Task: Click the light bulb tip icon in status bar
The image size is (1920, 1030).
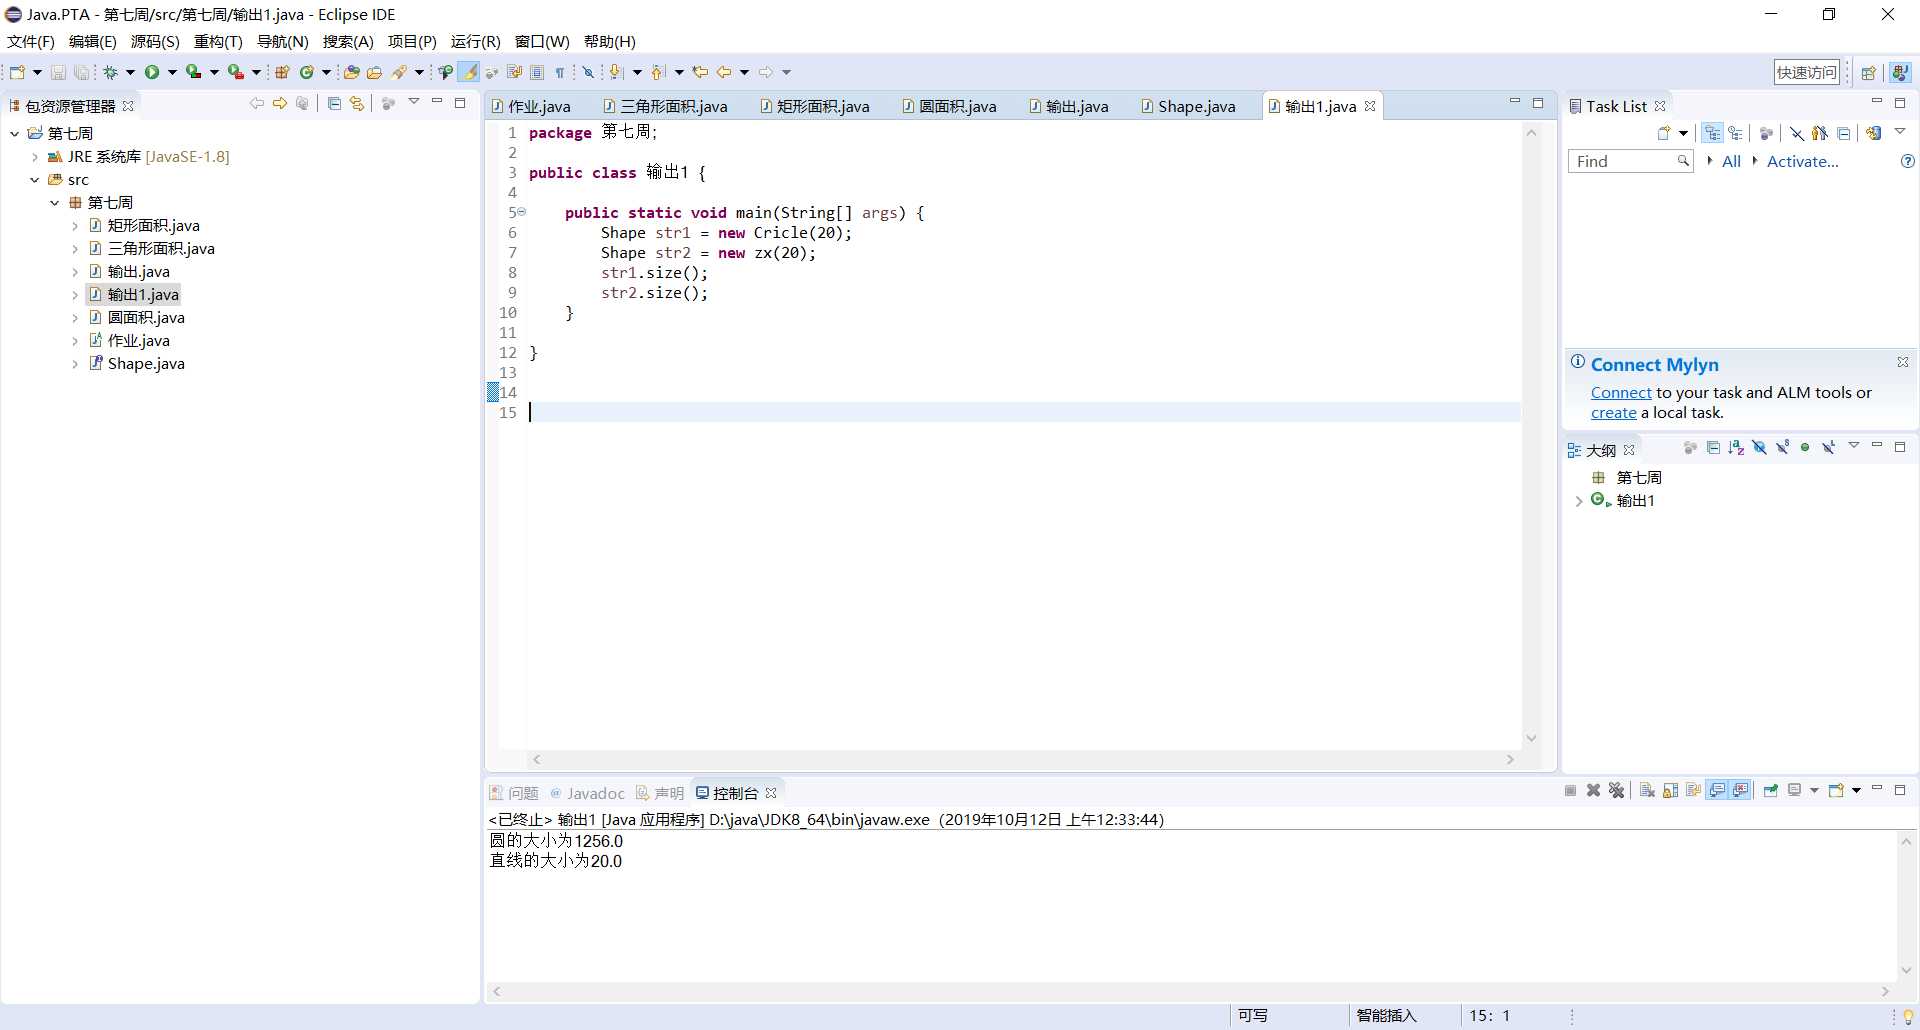Action: point(1907,1016)
